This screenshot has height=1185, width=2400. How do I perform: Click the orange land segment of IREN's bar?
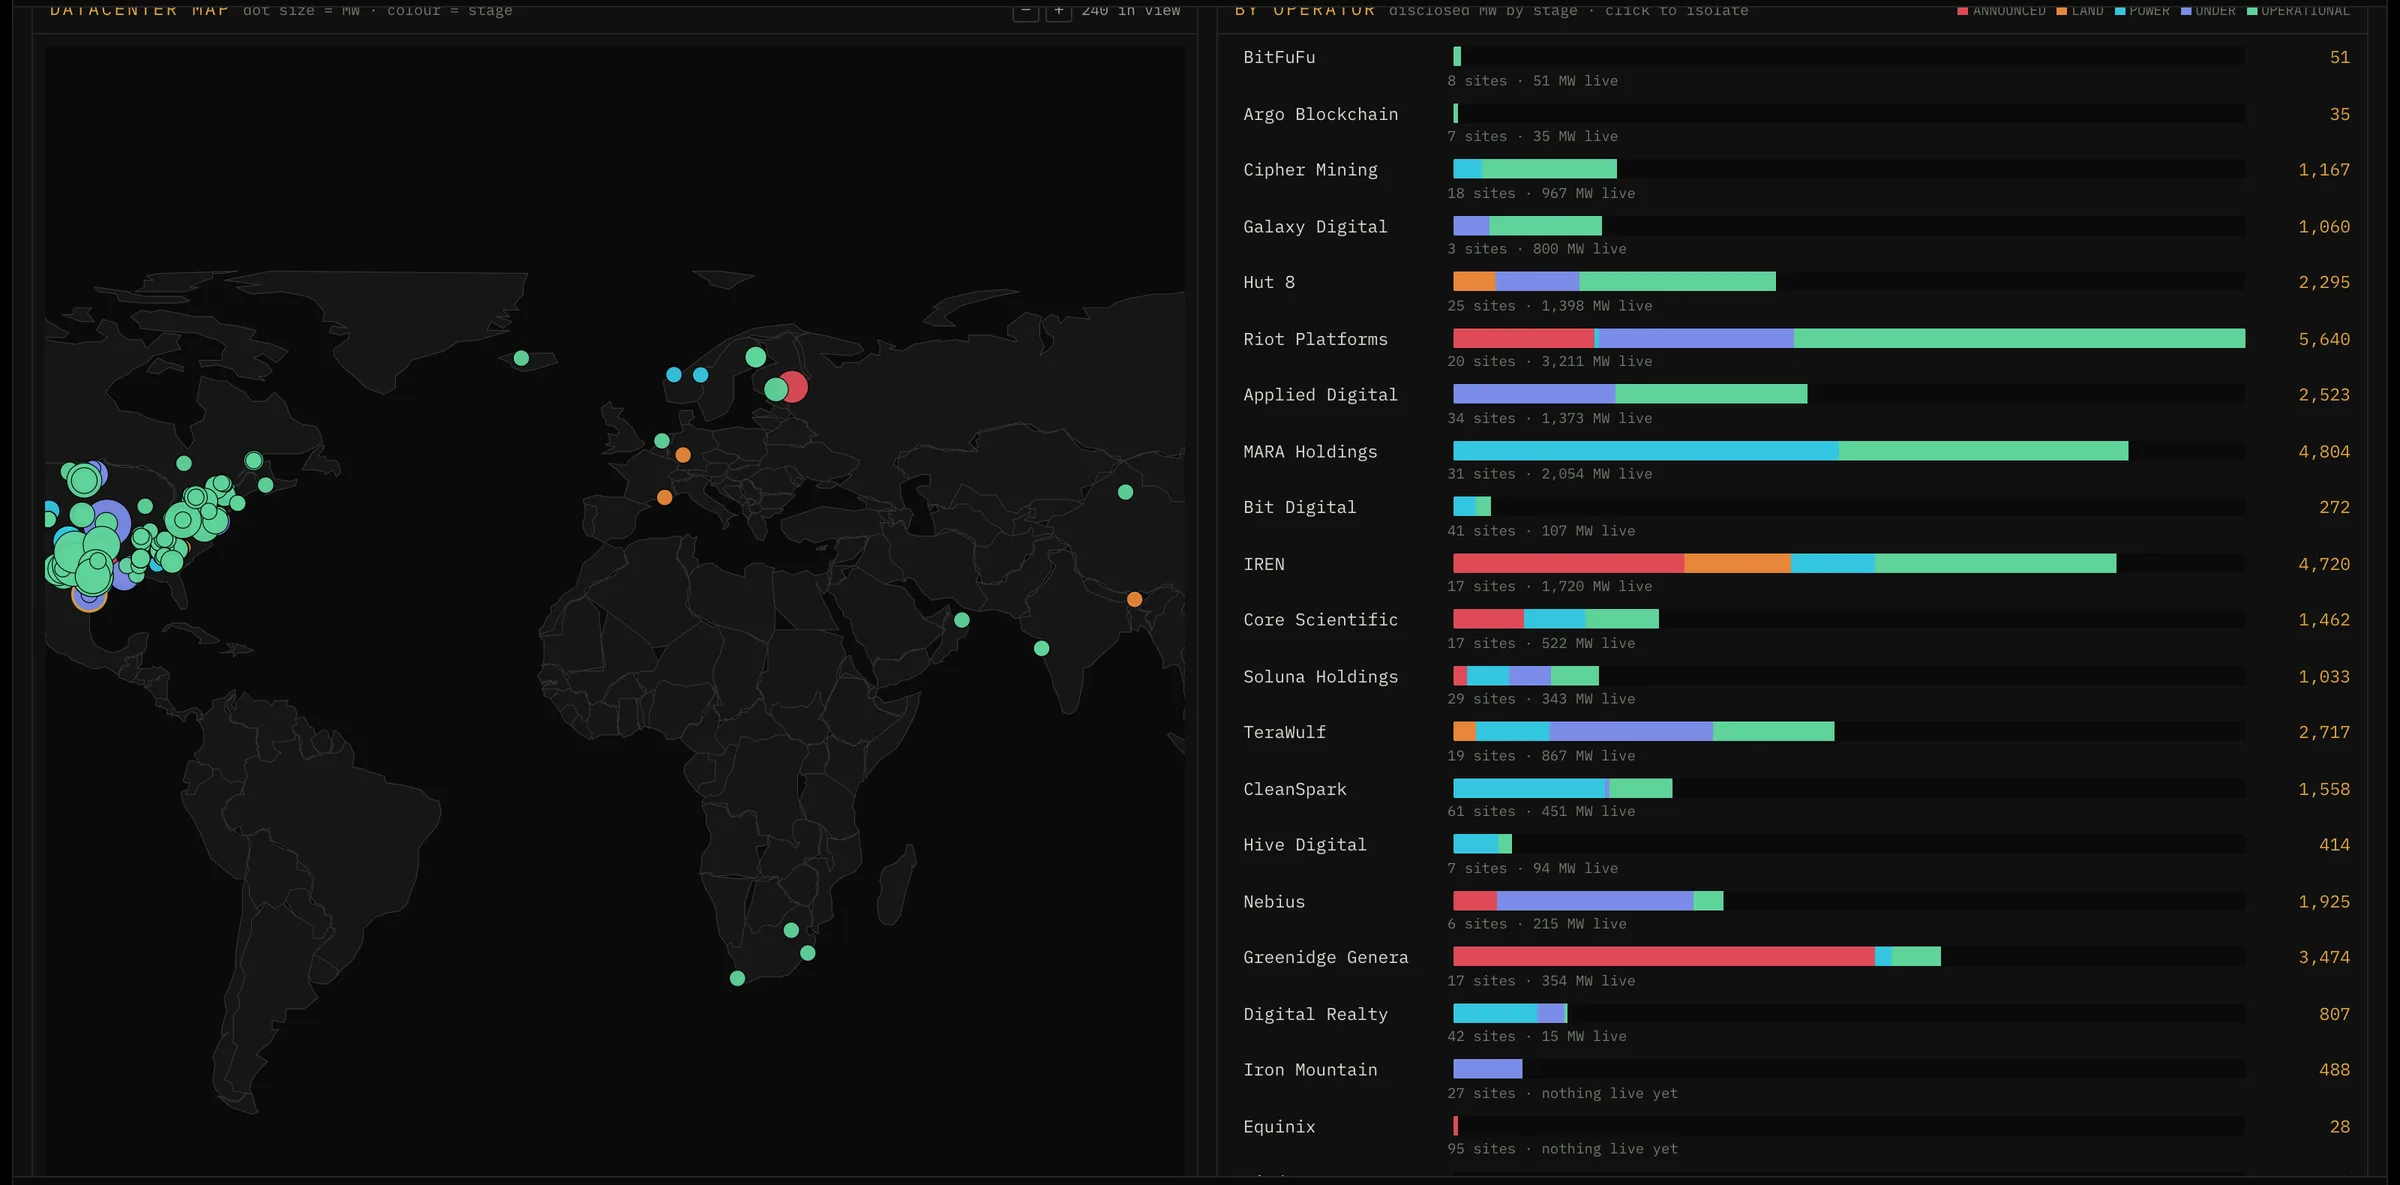[x=1737, y=564]
